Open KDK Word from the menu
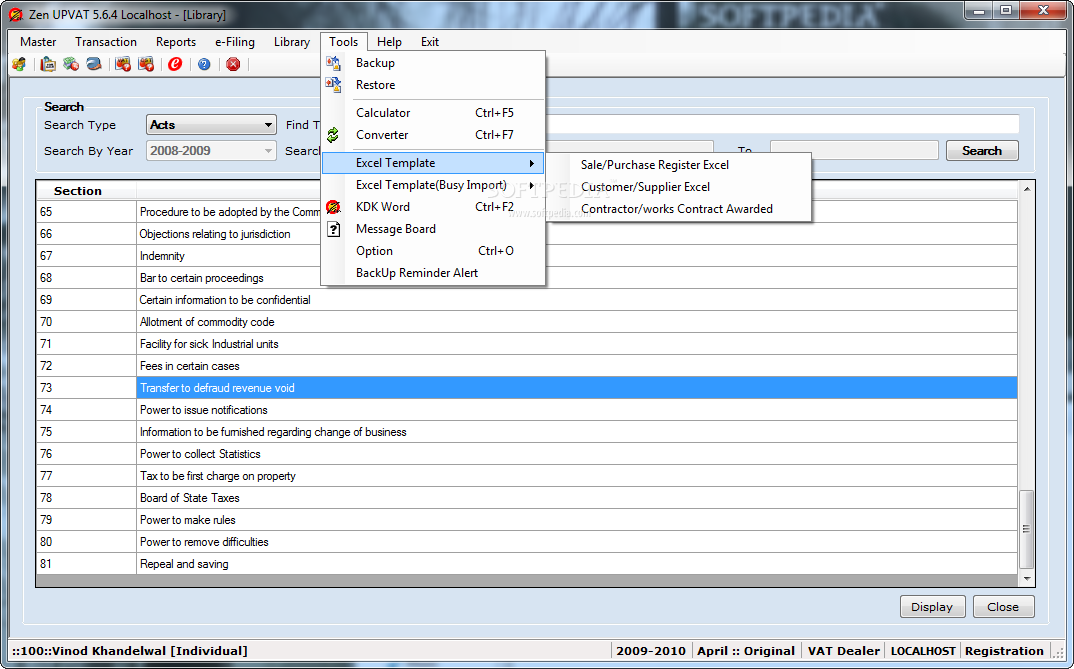This screenshot has width=1074, height=669. click(433, 207)
